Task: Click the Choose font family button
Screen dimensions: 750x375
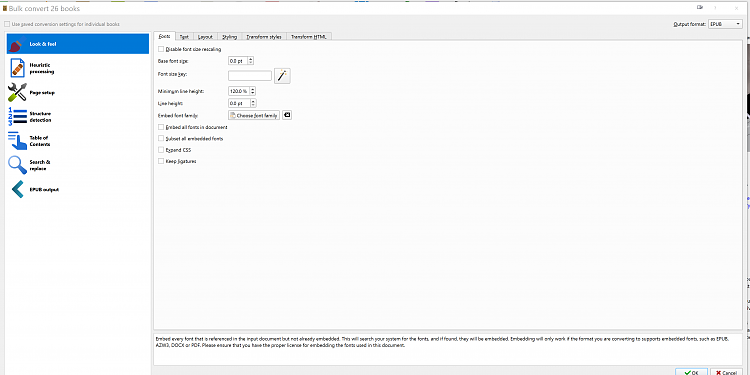Action: pyautogui.click(x=254, y=115)
